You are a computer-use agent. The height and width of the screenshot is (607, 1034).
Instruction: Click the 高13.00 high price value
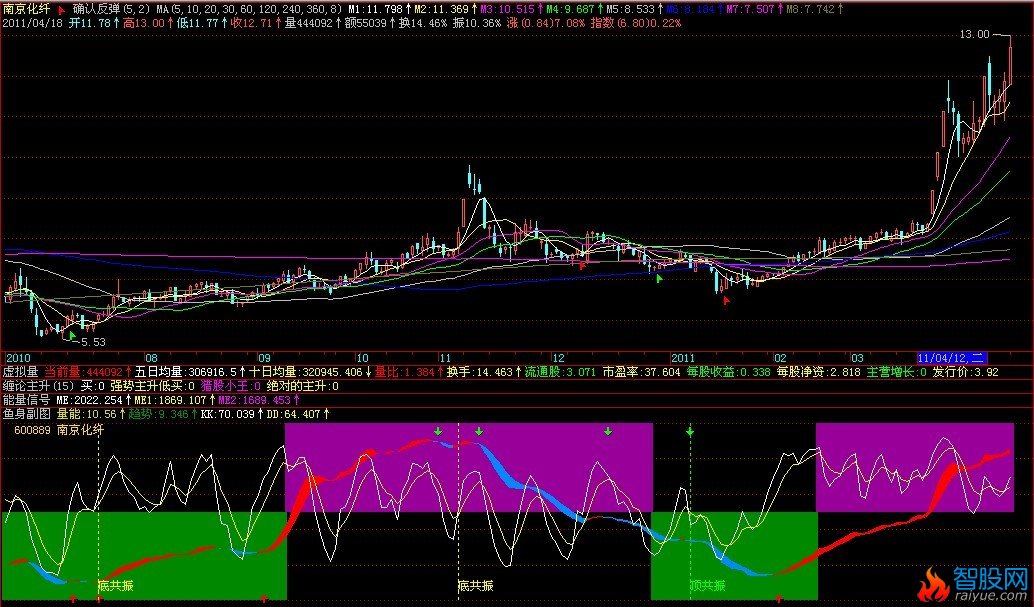pos(144,23)
